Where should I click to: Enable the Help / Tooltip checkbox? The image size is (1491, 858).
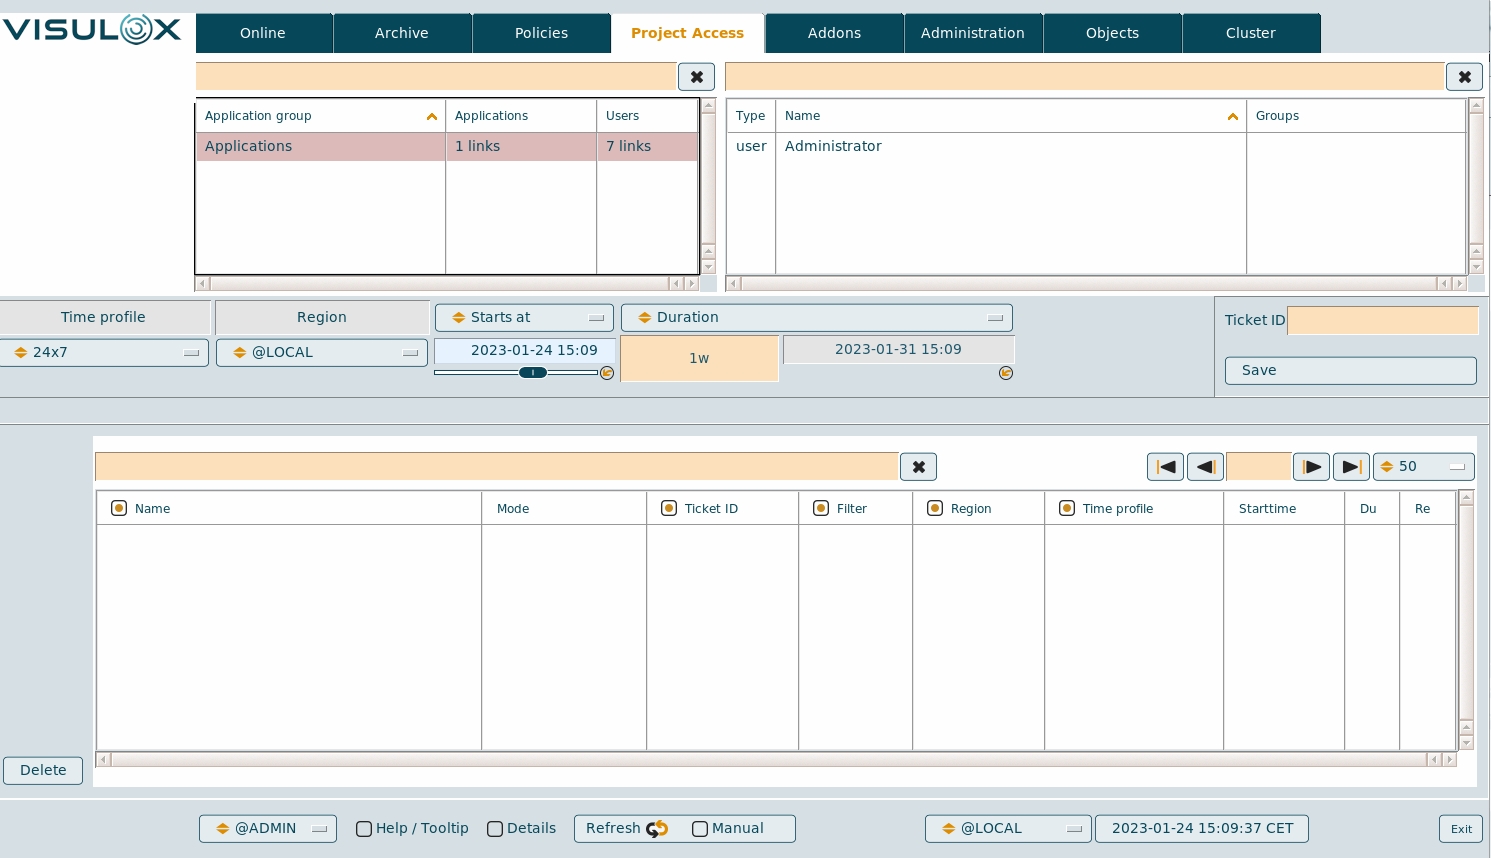[x=364, y=829]
